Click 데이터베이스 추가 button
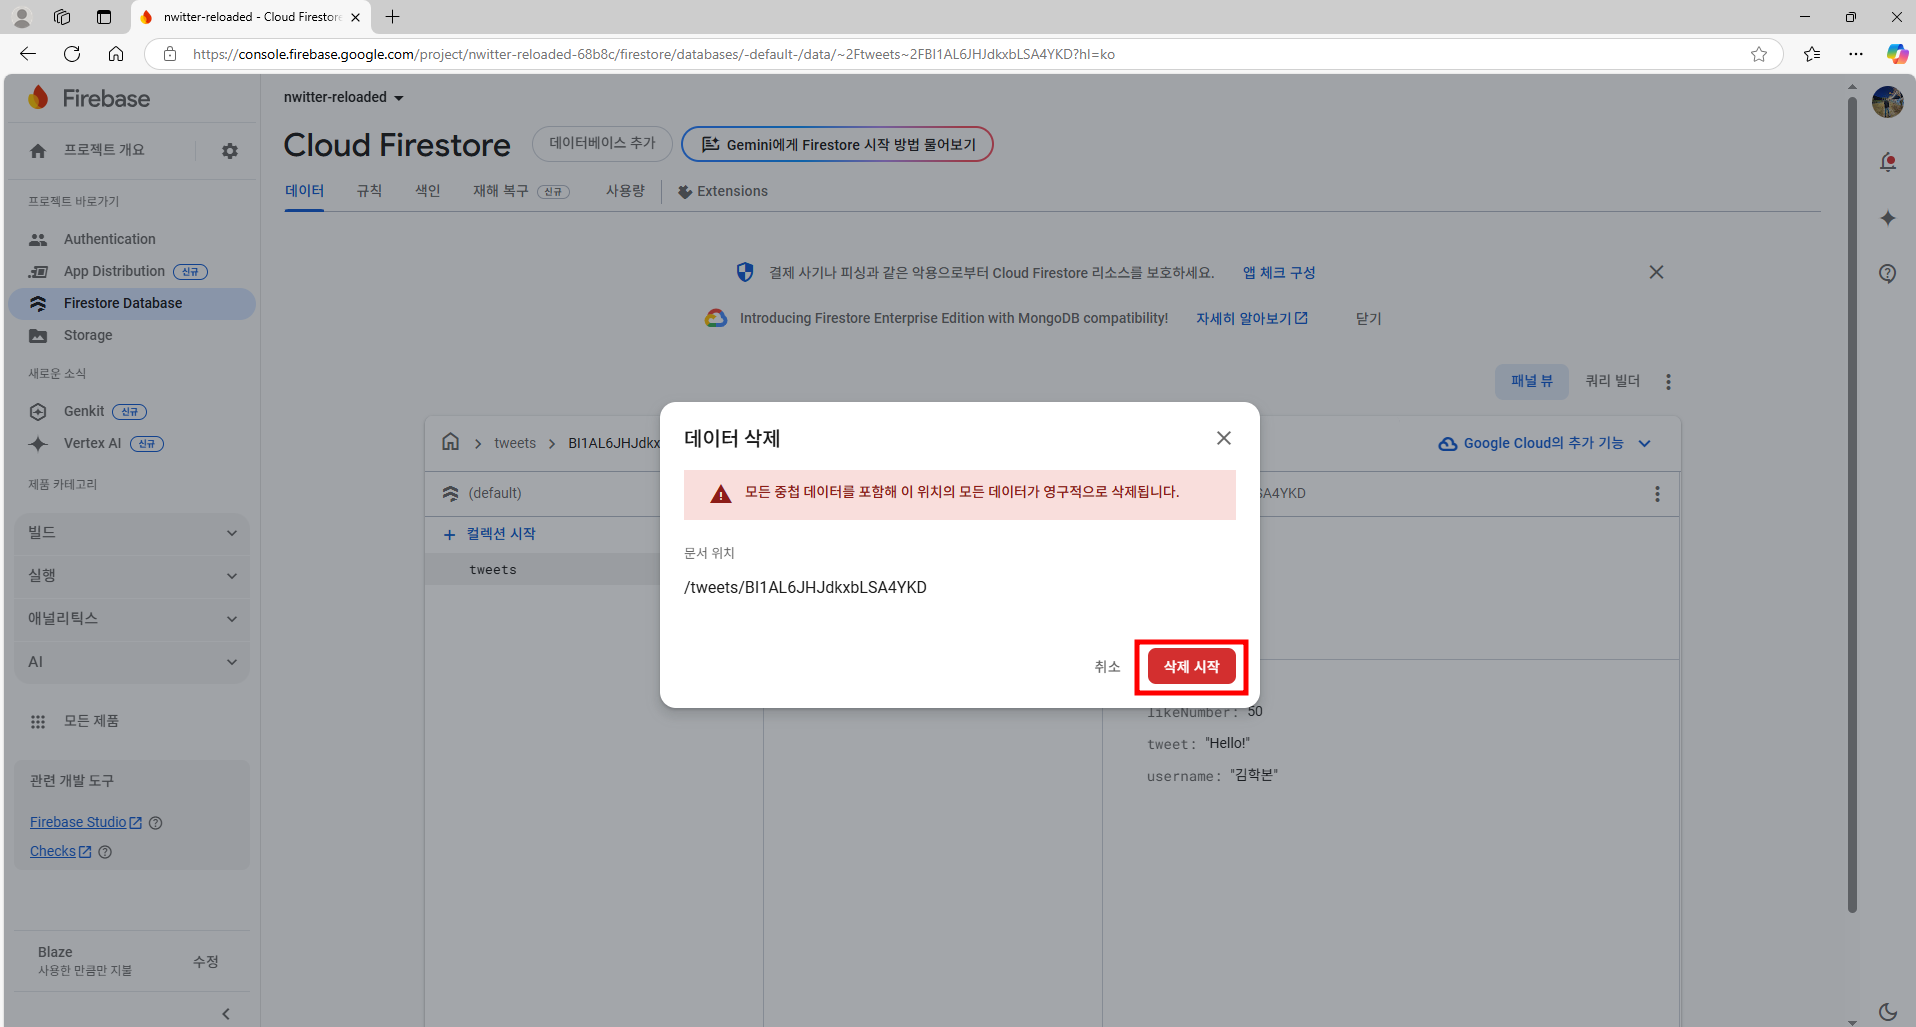This screenshot has height=1027, width=1916. point(602,144)
